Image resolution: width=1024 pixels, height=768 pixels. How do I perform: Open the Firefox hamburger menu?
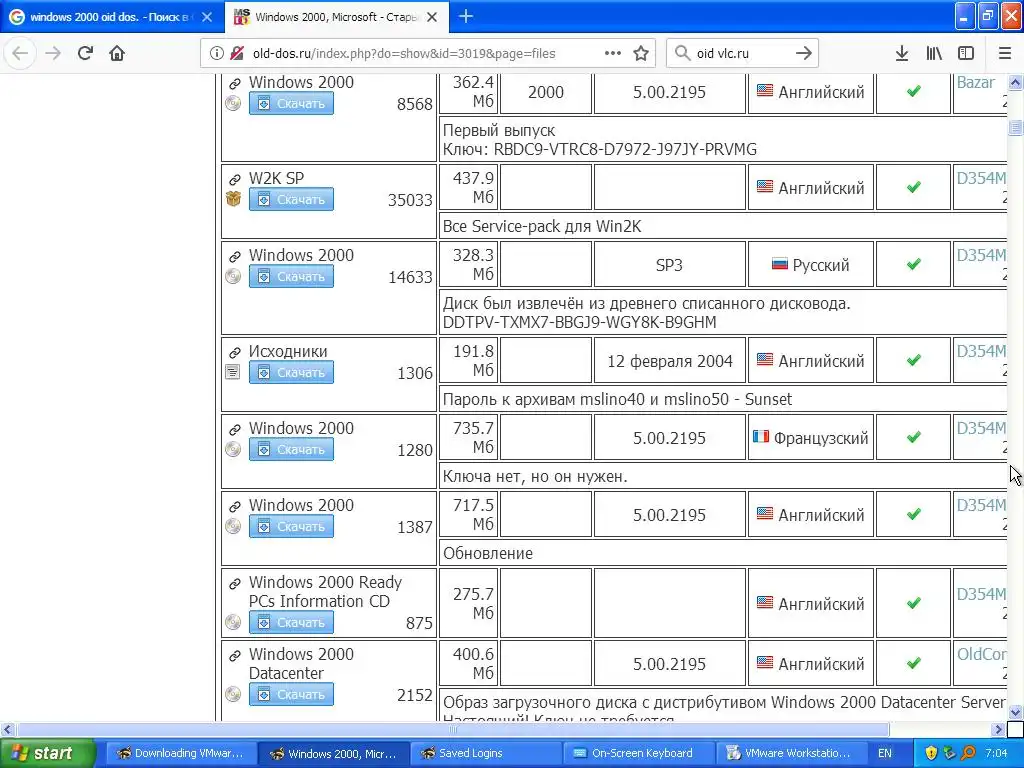1004,53
